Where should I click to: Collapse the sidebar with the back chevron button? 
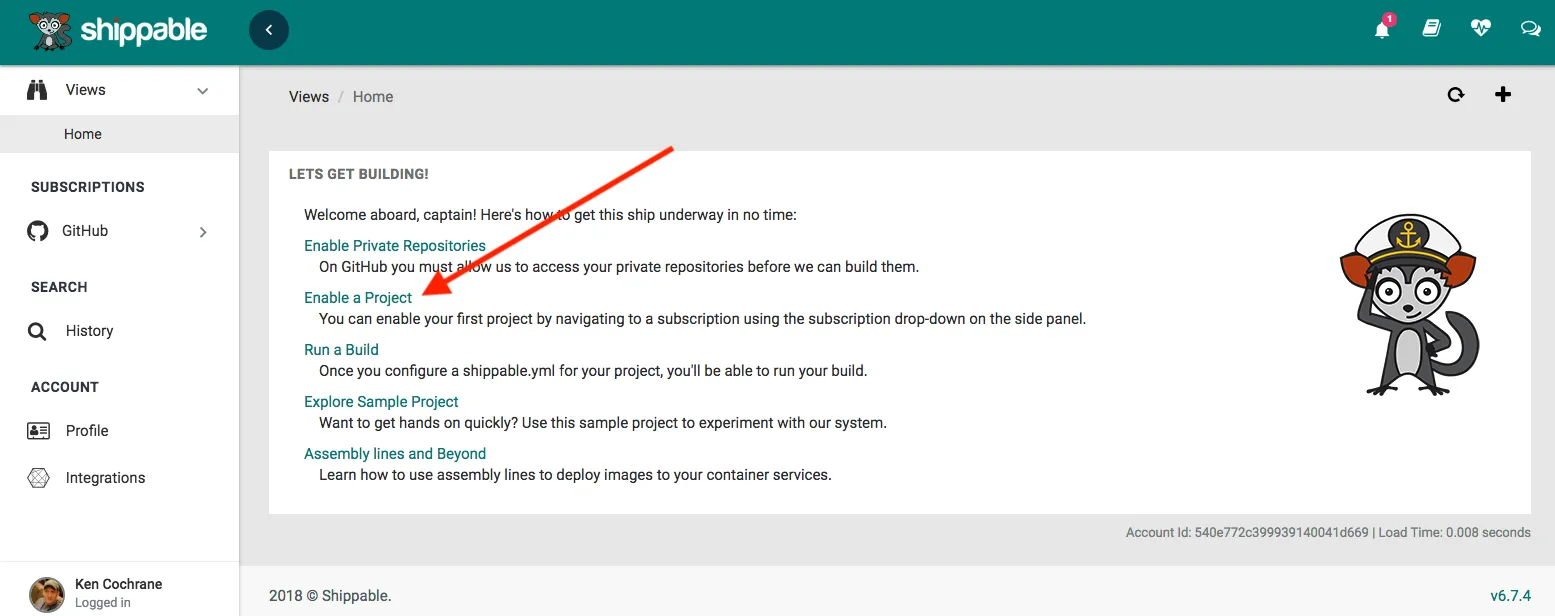click(x=269, y=30)
